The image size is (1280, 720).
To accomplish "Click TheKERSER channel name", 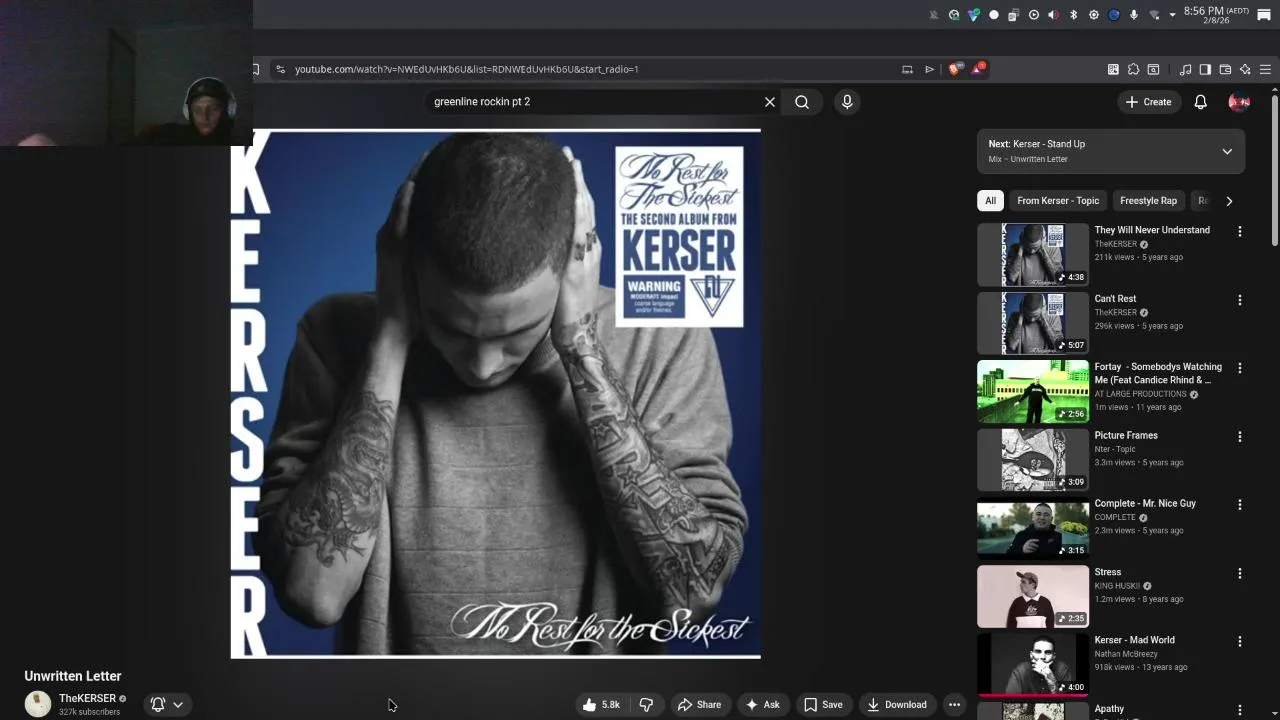I will click(87, 698).
